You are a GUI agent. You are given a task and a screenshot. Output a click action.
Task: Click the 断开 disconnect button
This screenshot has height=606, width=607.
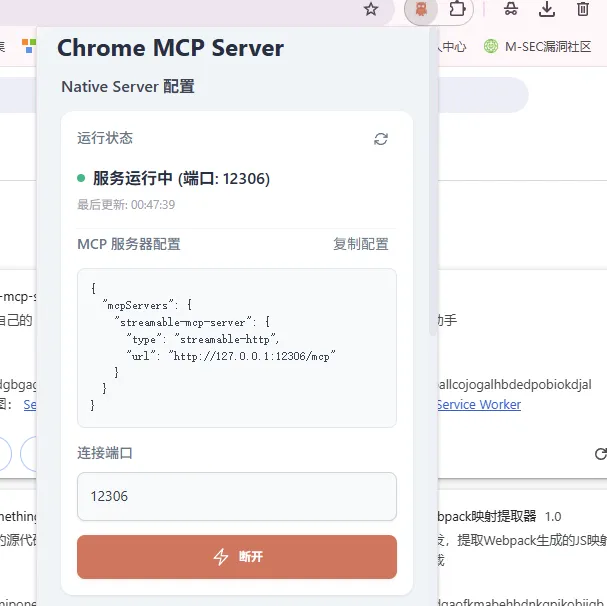point(237,557)
